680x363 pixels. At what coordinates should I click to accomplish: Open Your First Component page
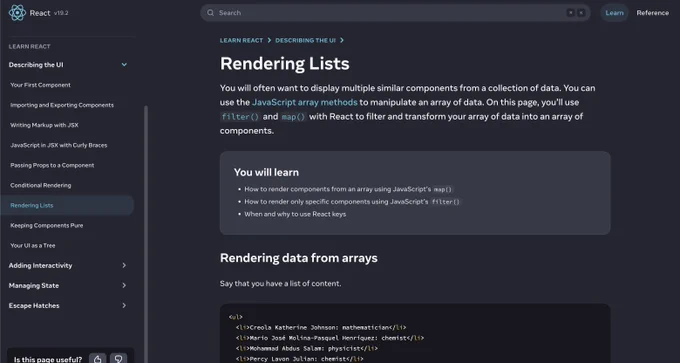coord(40,85)
